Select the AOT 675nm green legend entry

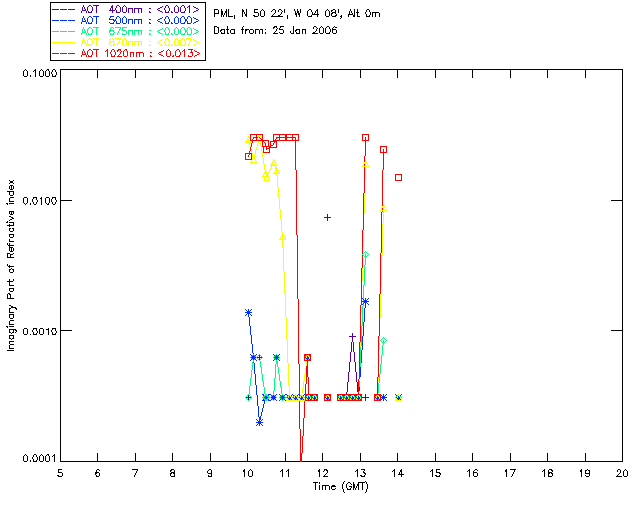(127, 31)
